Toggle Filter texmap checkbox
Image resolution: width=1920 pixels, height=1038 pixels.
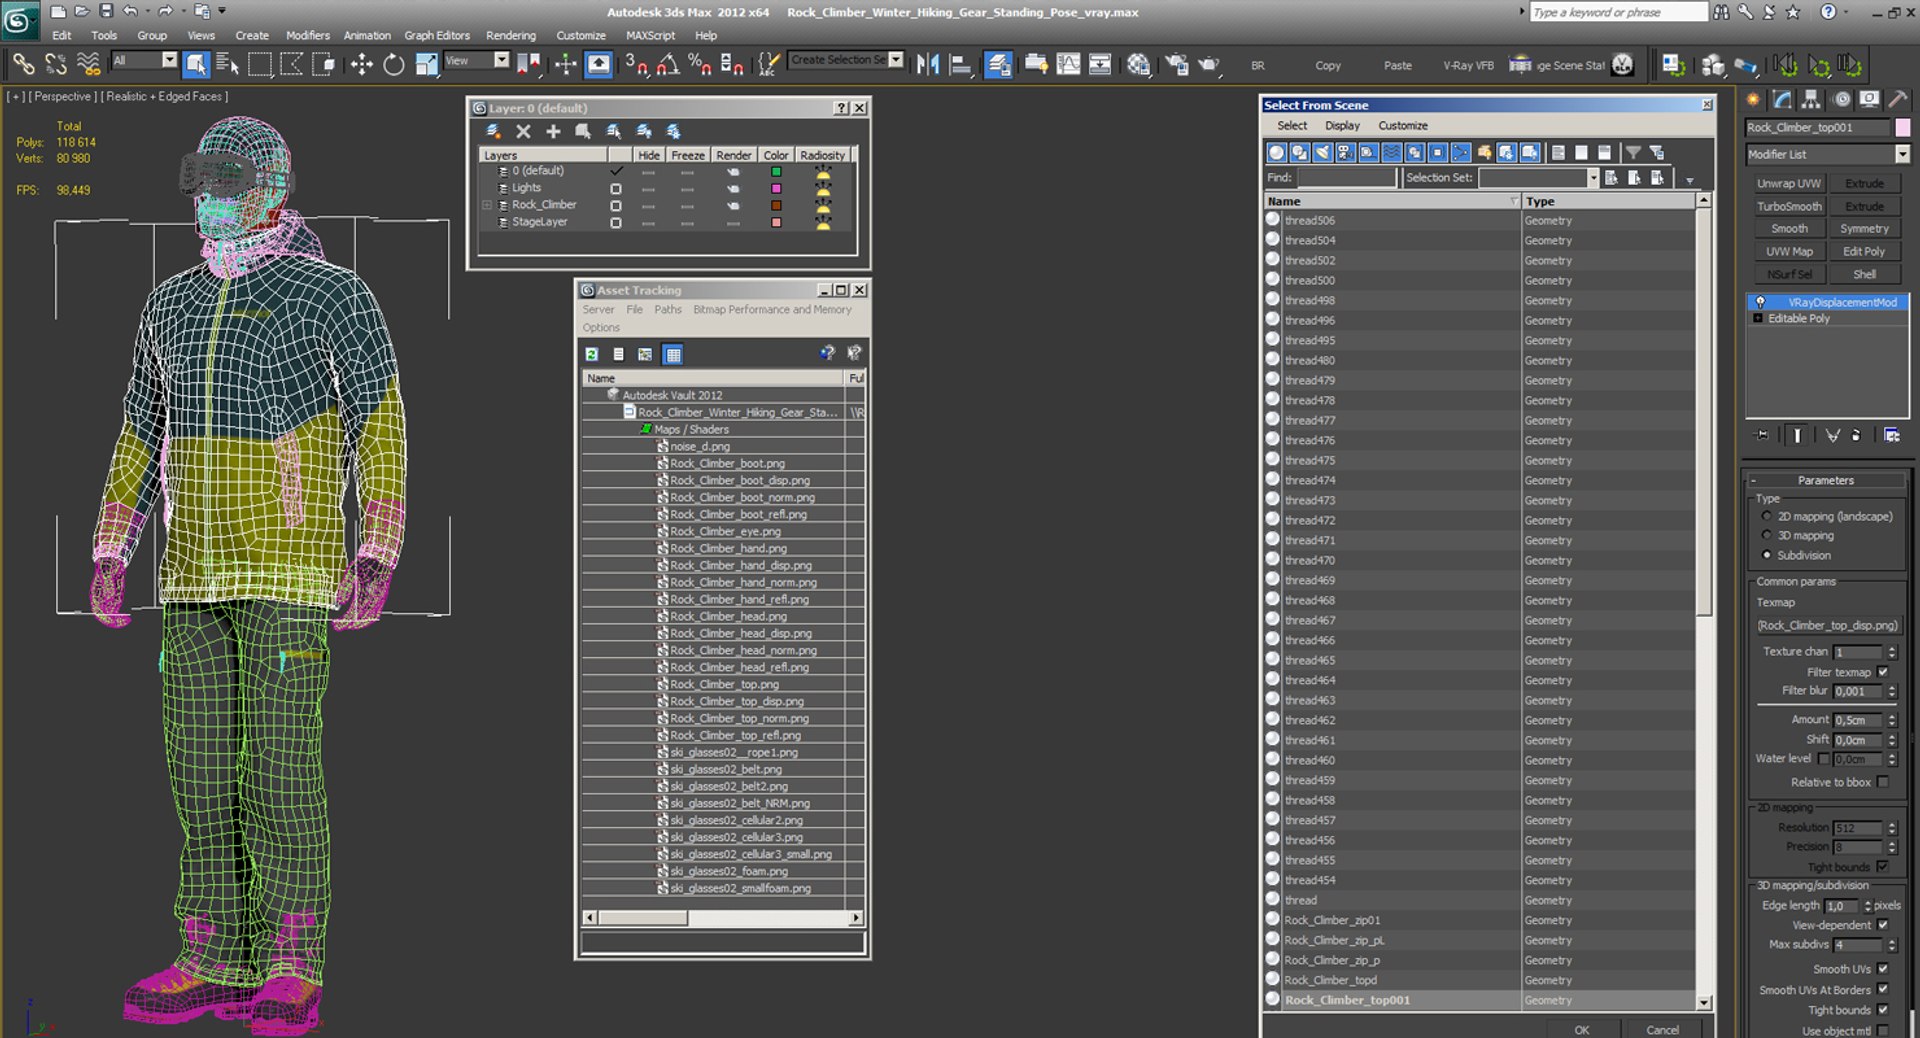click(1883, 672)
